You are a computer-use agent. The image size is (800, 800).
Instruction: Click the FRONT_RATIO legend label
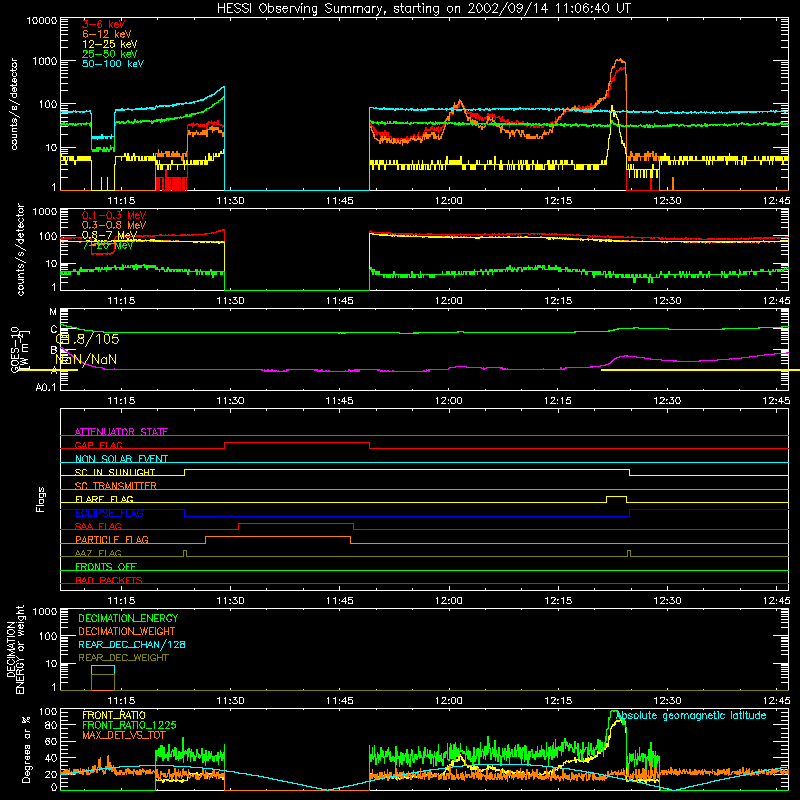pos(114,715)
